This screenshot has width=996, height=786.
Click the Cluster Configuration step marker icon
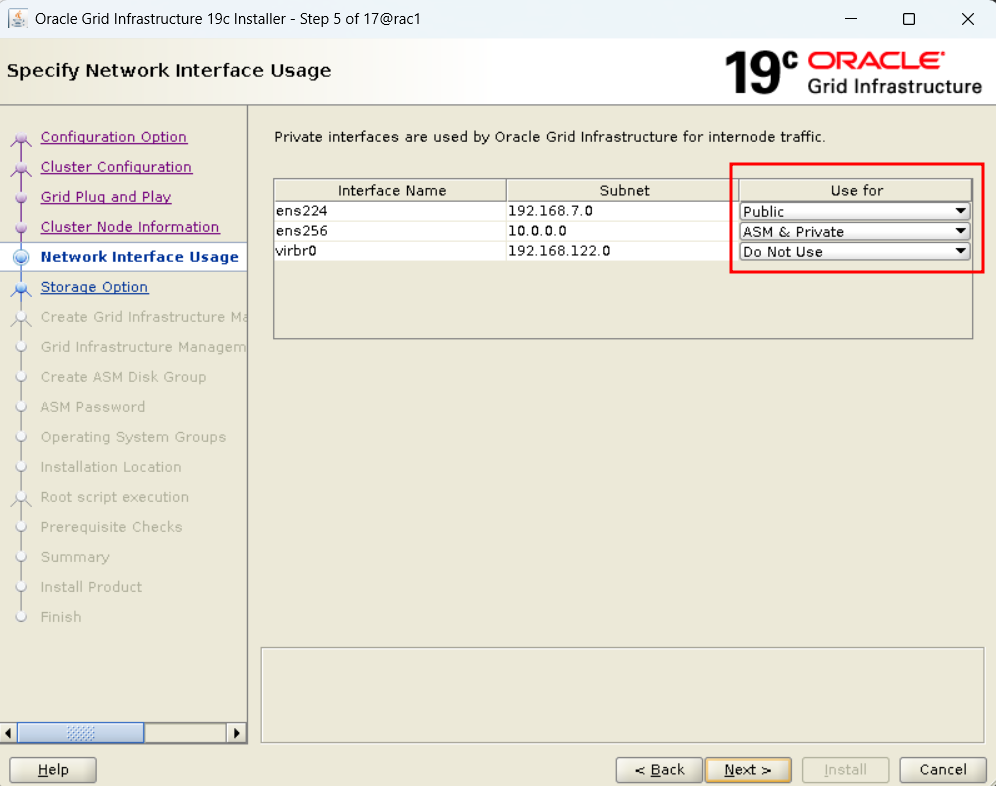click(x=21, y=168)
